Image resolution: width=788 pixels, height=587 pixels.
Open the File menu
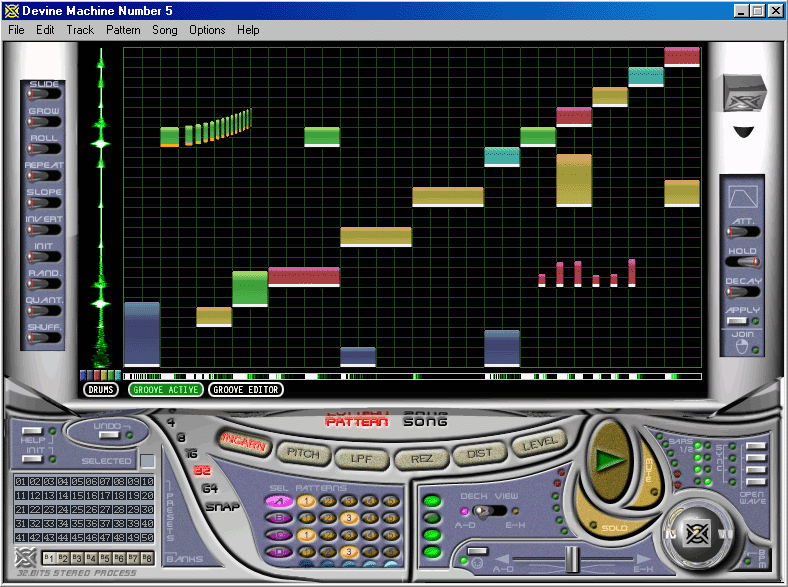click(x=16, y=30)
